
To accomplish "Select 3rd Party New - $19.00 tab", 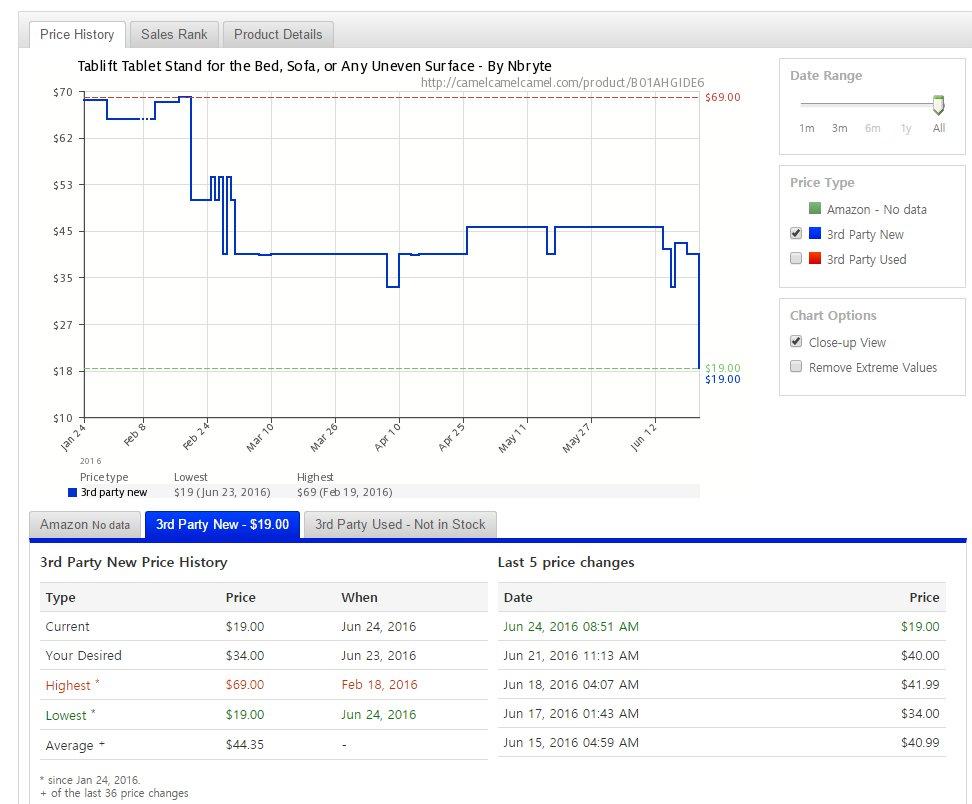I will click(x=222, y=524).
